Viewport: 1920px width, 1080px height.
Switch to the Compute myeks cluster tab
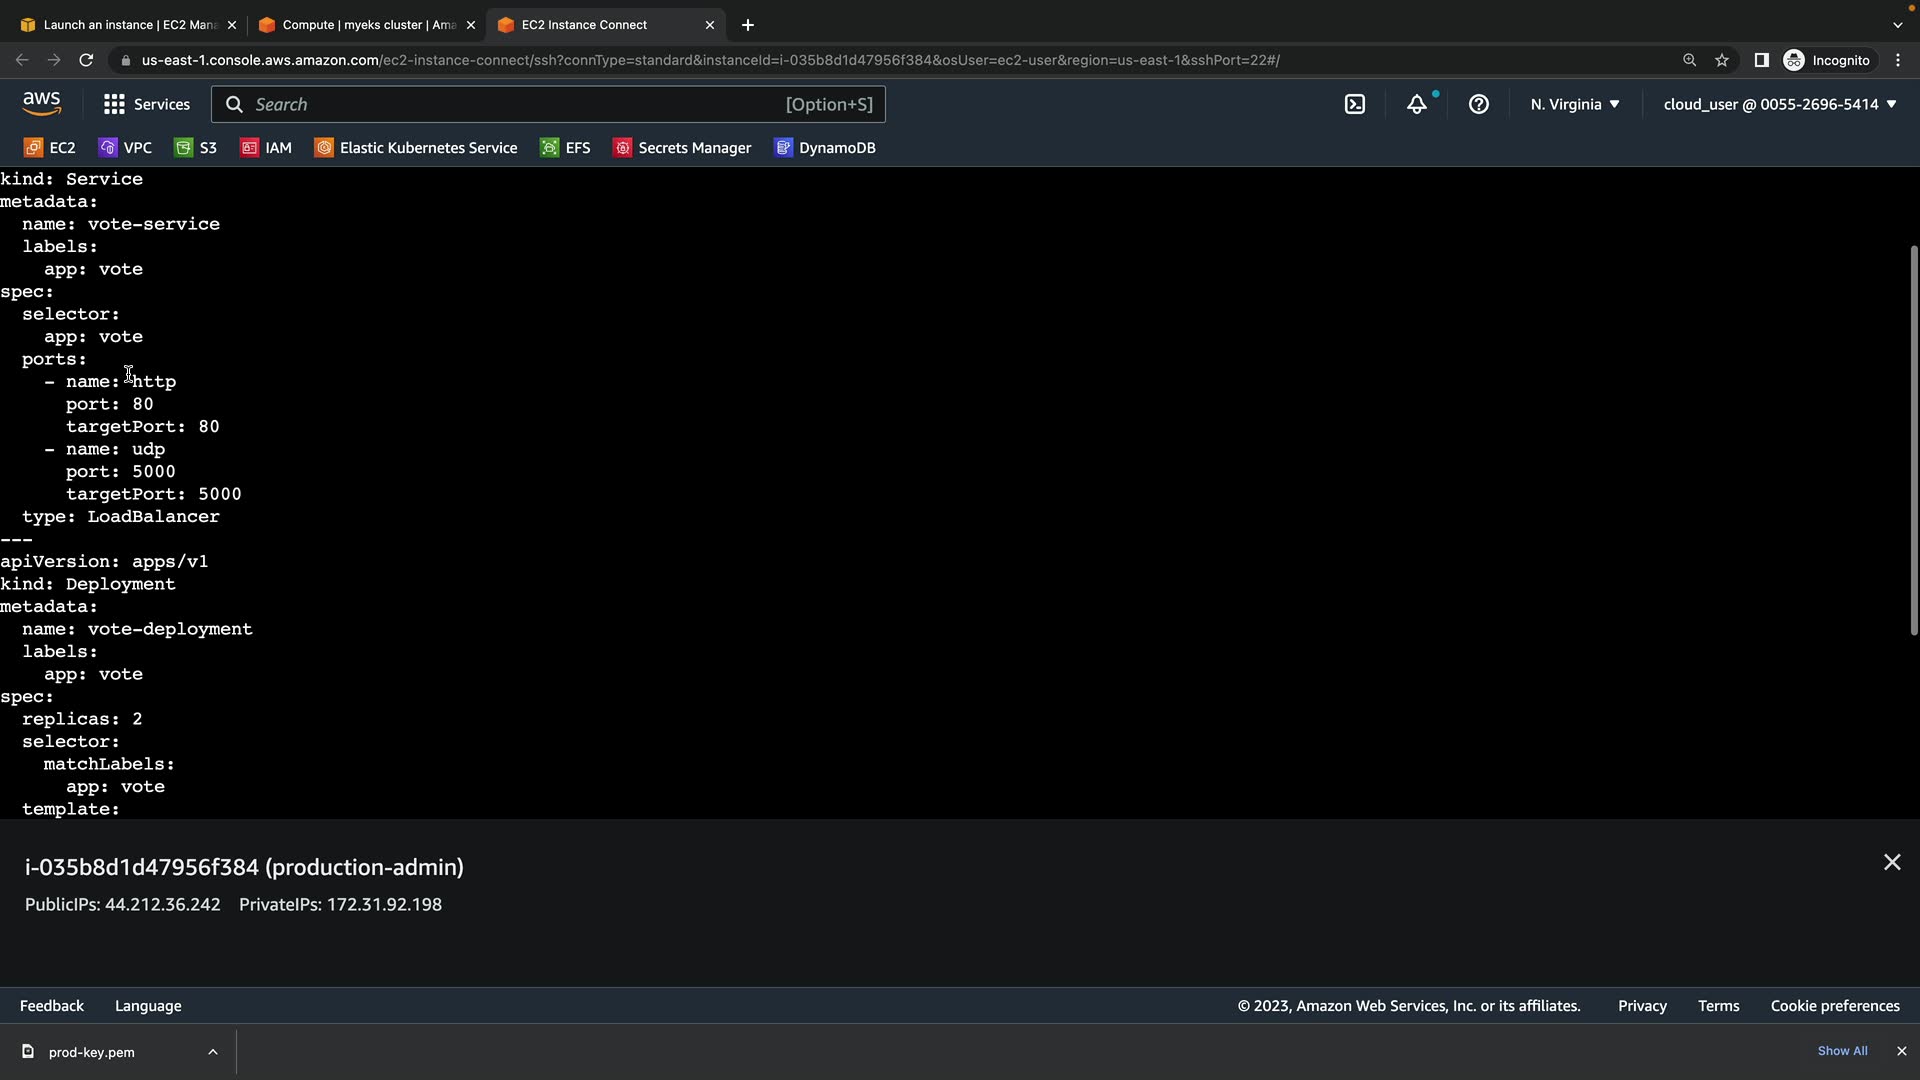(367, 25)
